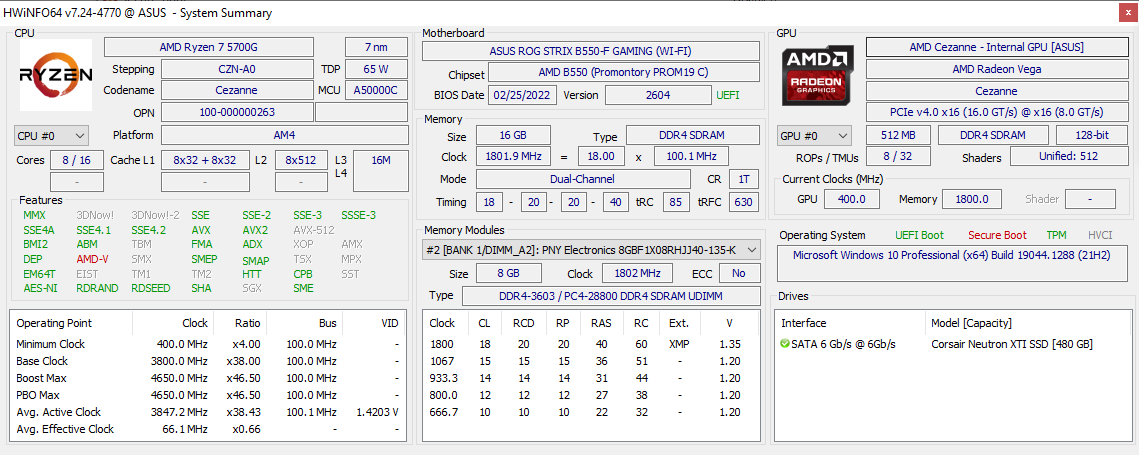Click the tRFC 630 value
This screenshot has width=1139, height=455.
pyautogui.click(x=744, y=202)
